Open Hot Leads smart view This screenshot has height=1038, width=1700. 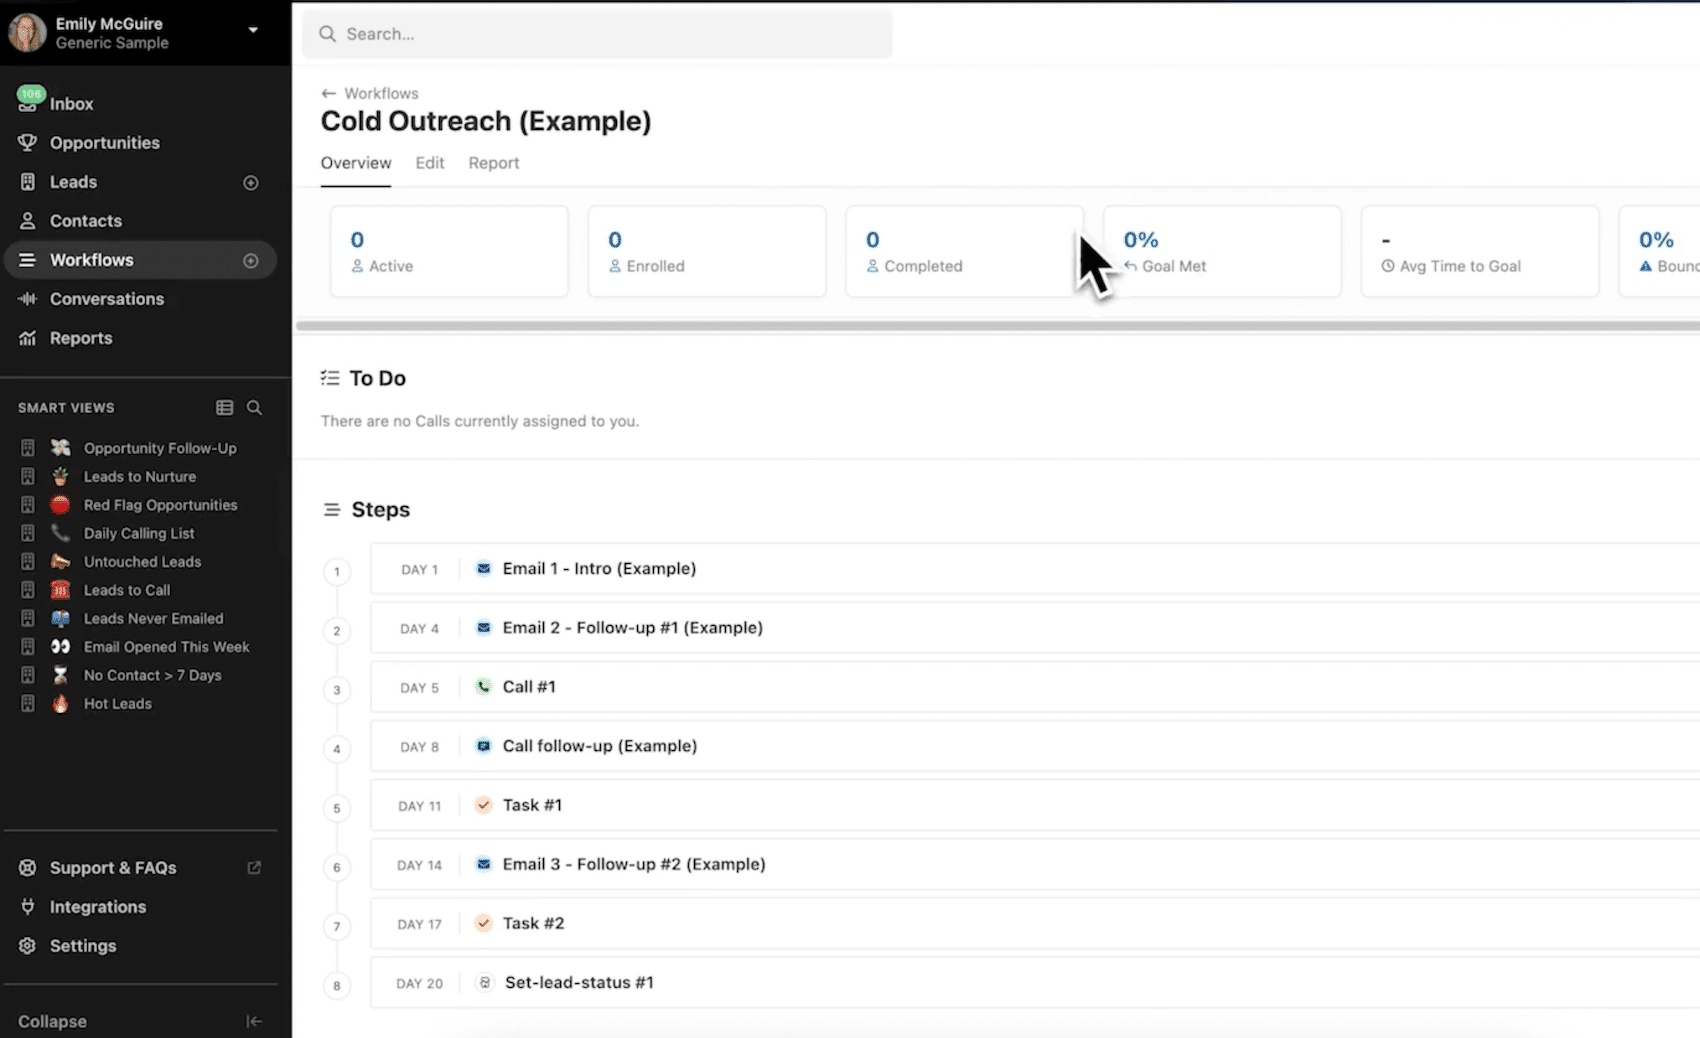(x=118, y=704)
